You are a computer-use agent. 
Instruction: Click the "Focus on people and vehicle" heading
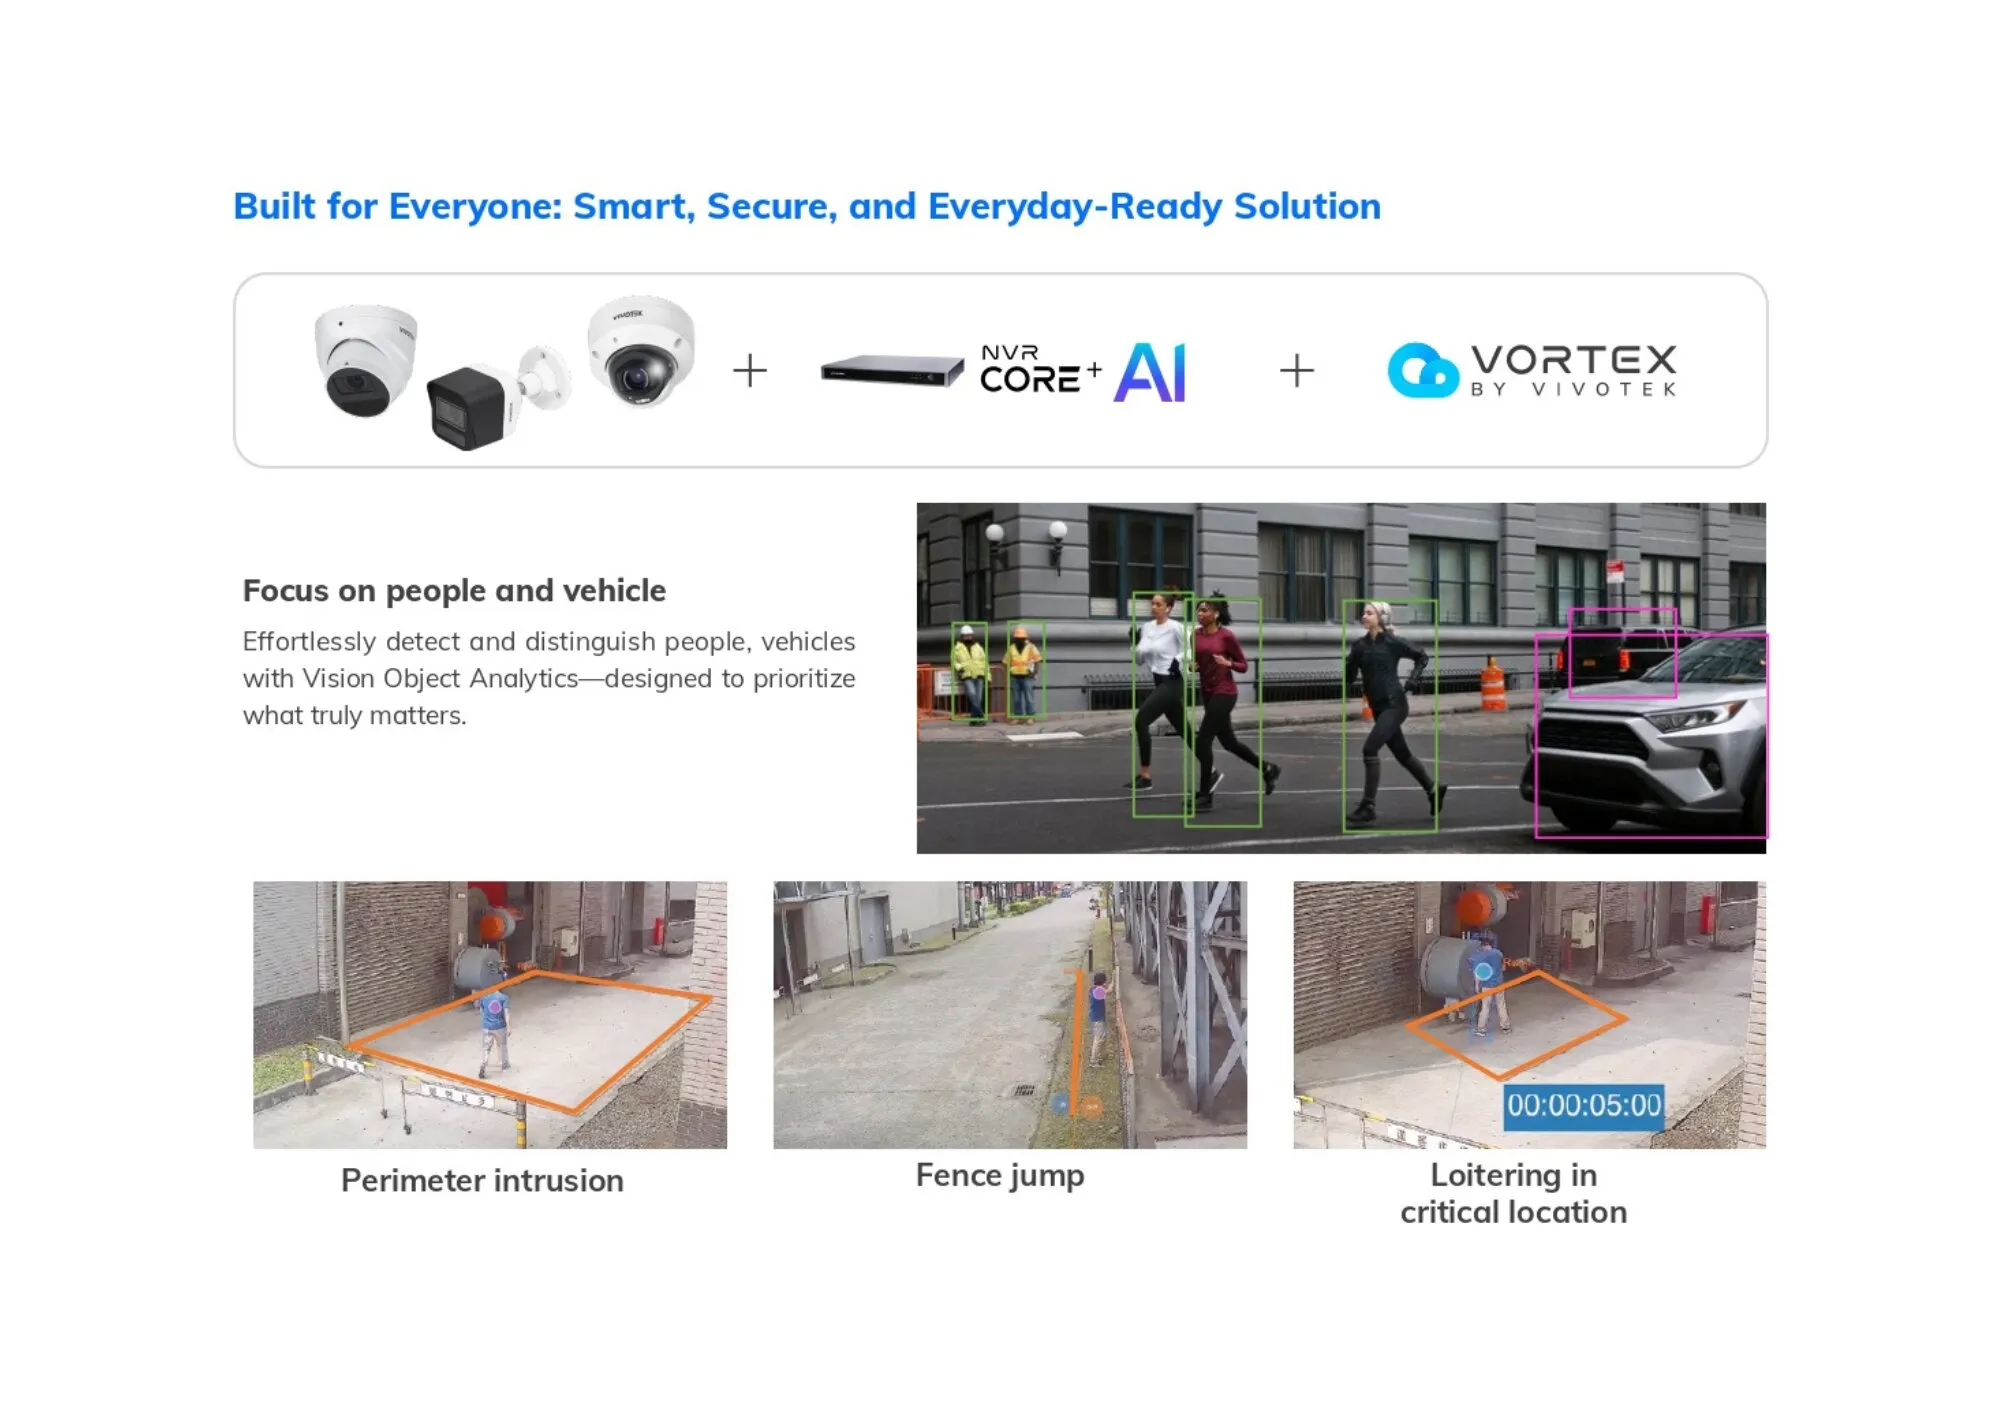point(454,591)
